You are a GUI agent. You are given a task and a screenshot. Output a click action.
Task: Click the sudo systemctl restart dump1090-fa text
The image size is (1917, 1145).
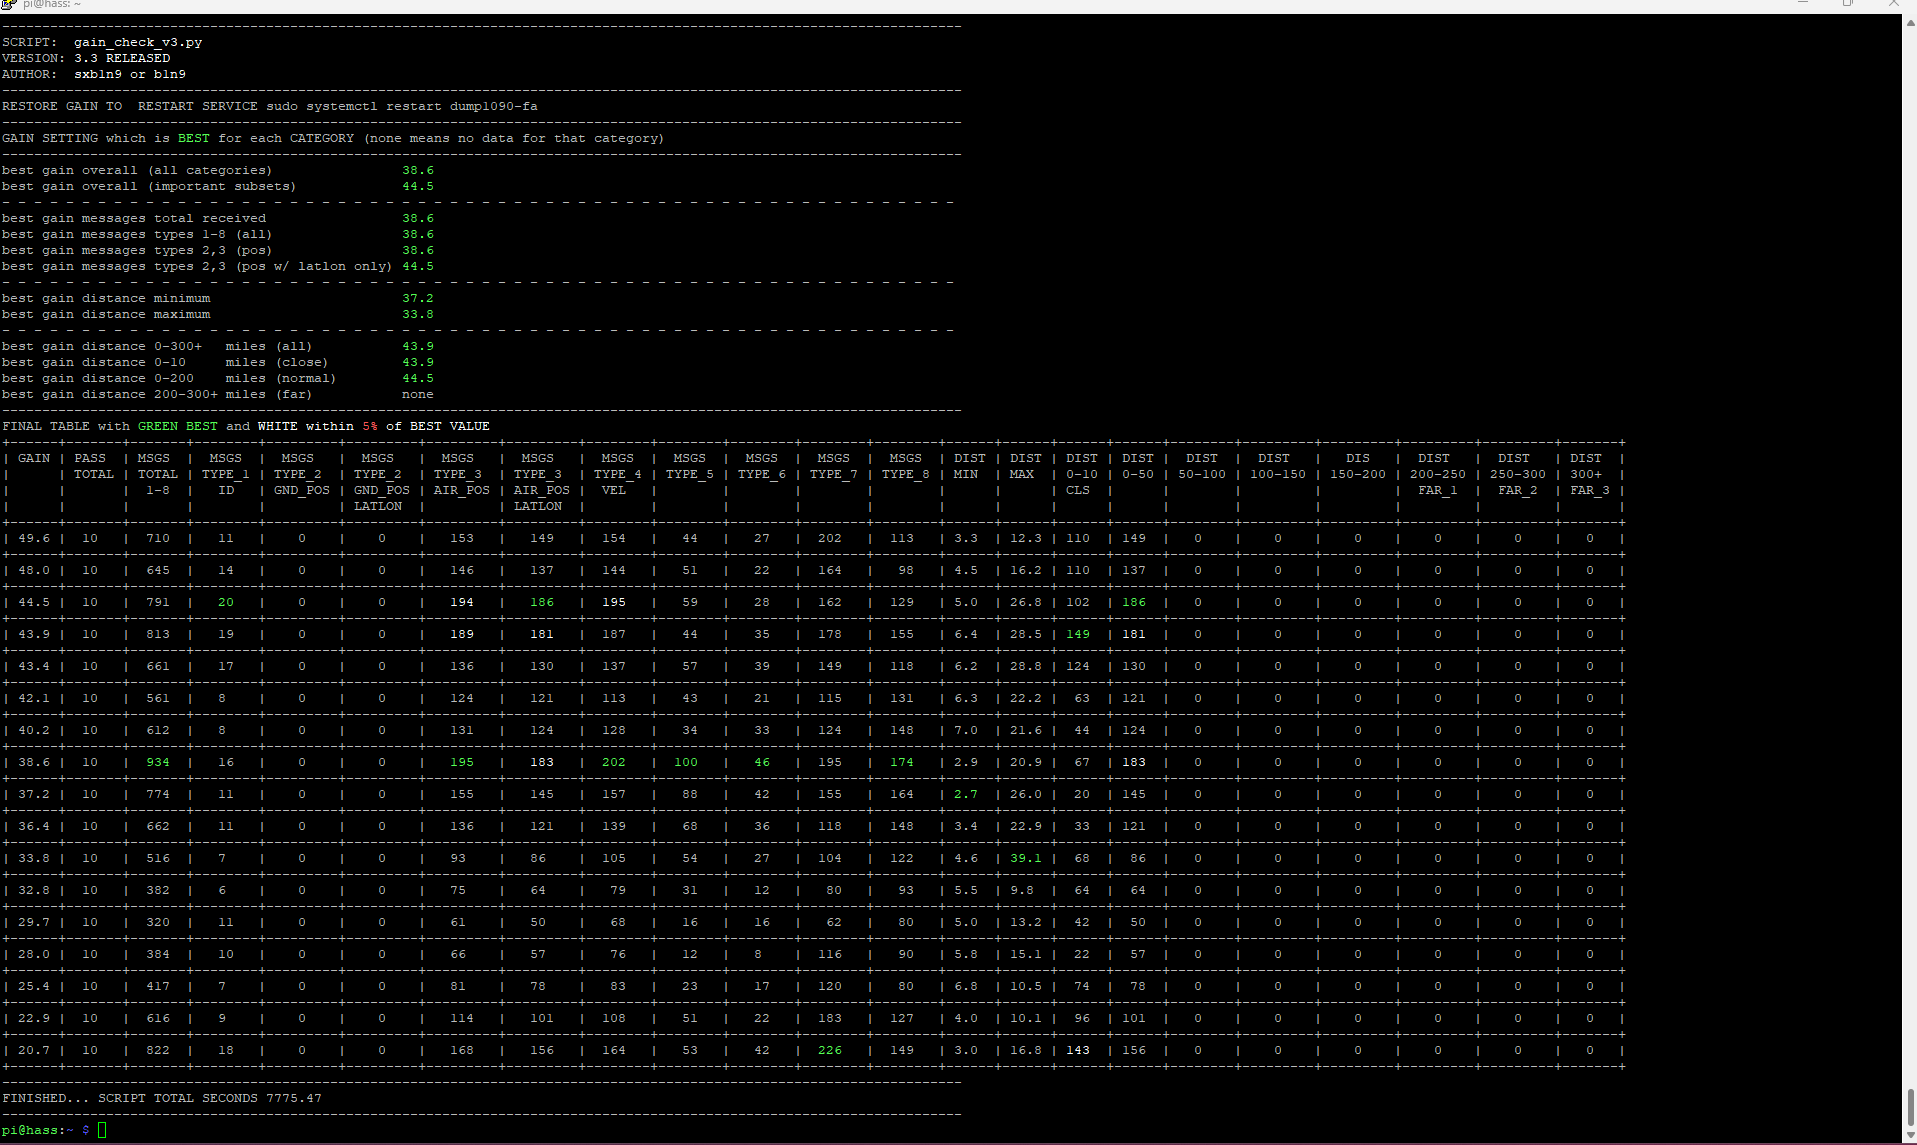(x=402, y=106)
